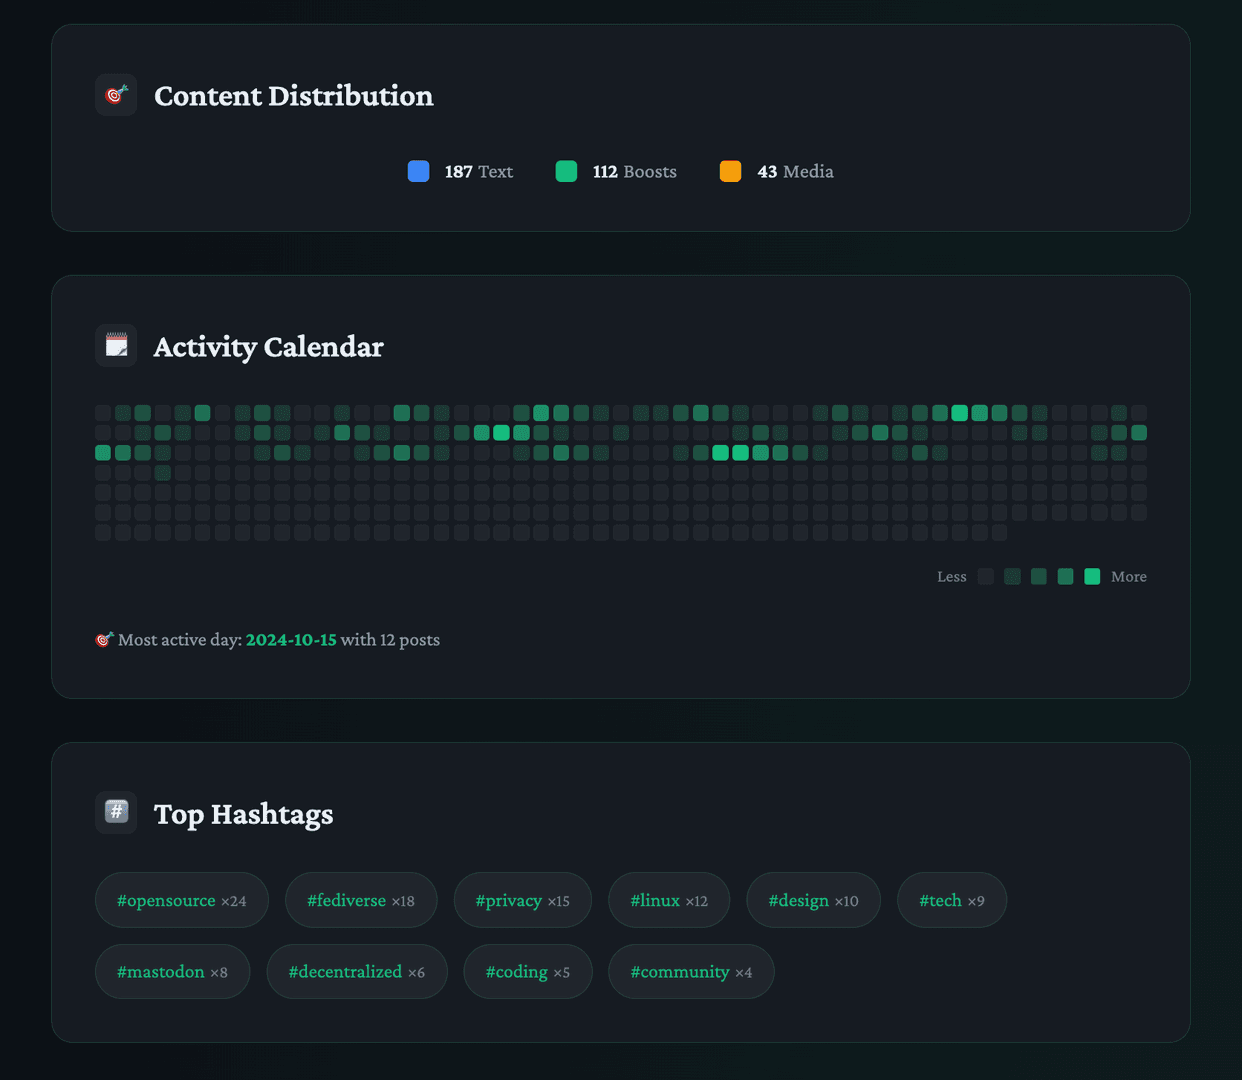Open the #linux ×12 hashtag chip
Screen dimensions: 1242x1080
click(x=669, y=900)
